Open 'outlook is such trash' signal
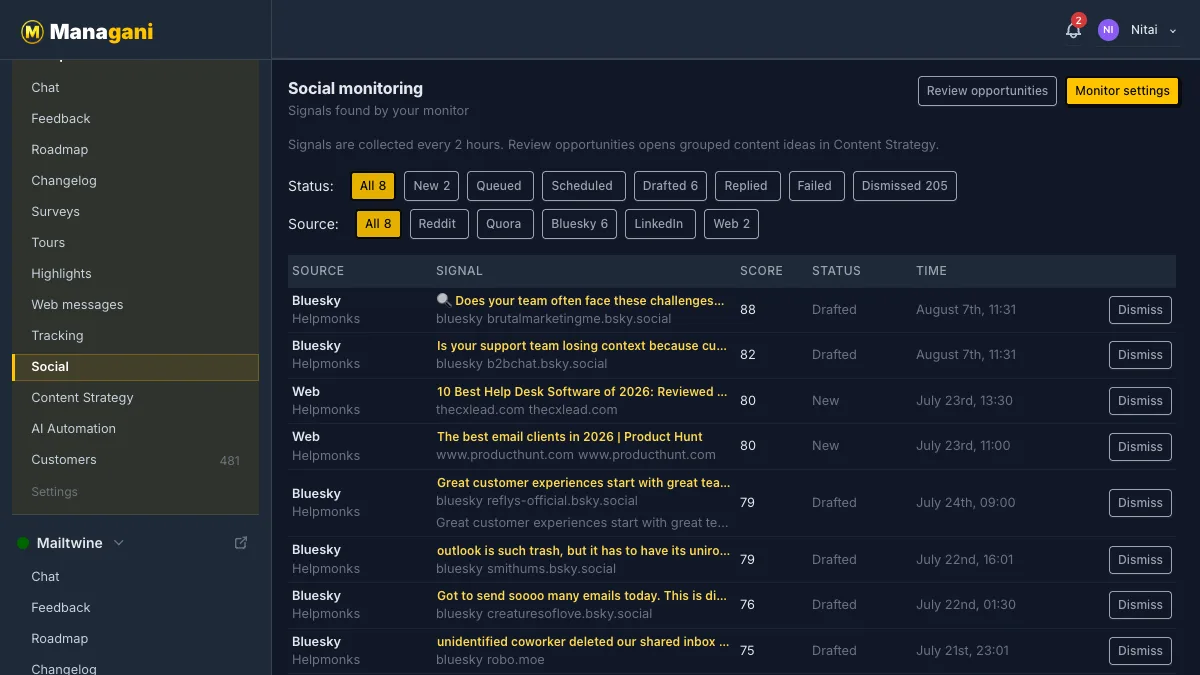1200x675 pixels. pos(583,549)
